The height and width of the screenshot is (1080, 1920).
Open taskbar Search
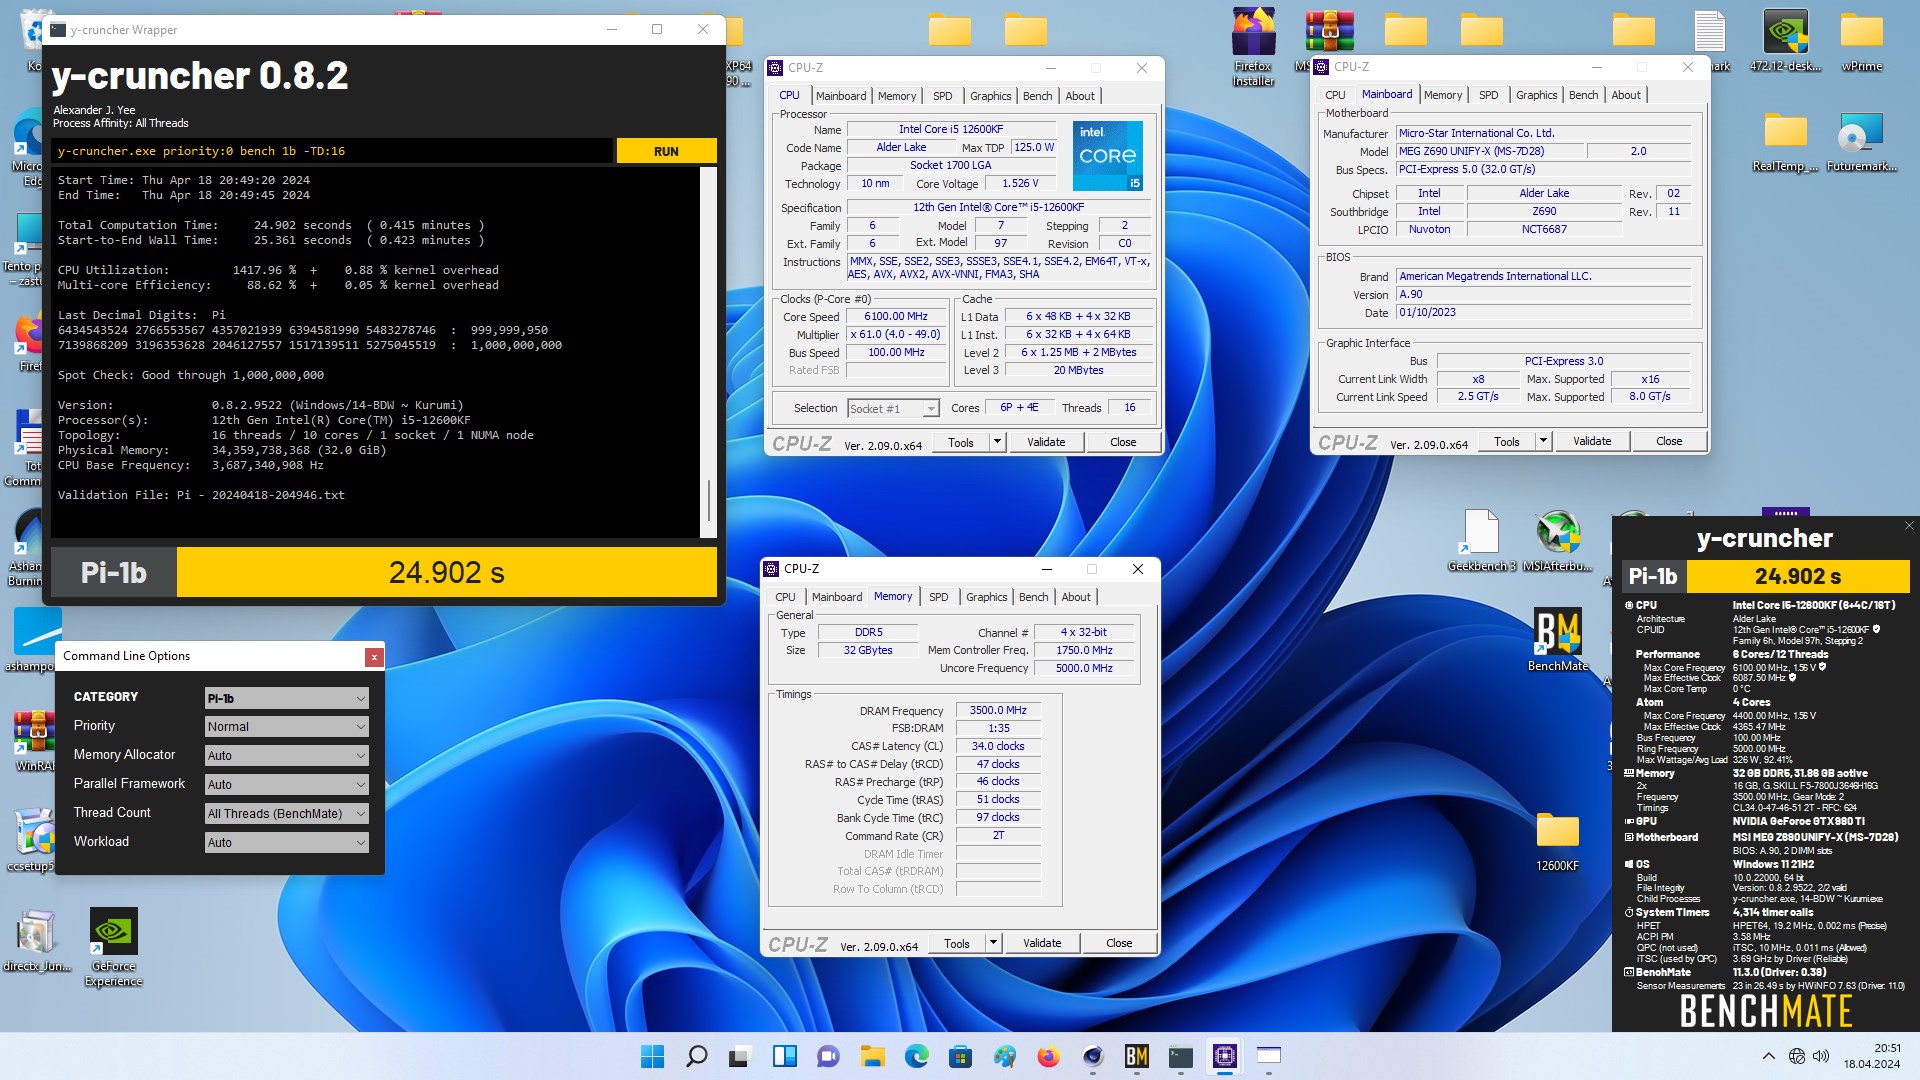coord(697,1056)
